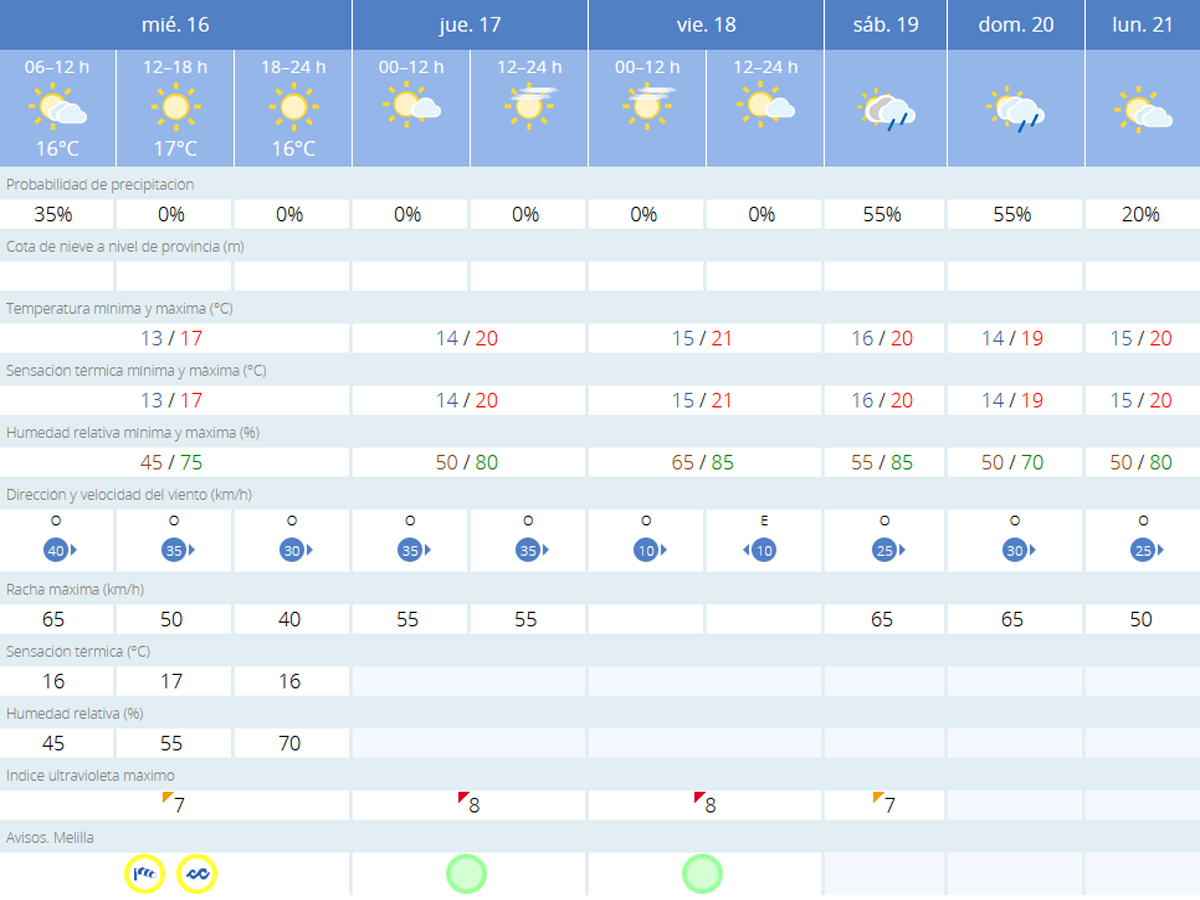Click Wednesday's orange UV index flag
This screenshot has width=1200, height=900.
click(x=168, y=797)
